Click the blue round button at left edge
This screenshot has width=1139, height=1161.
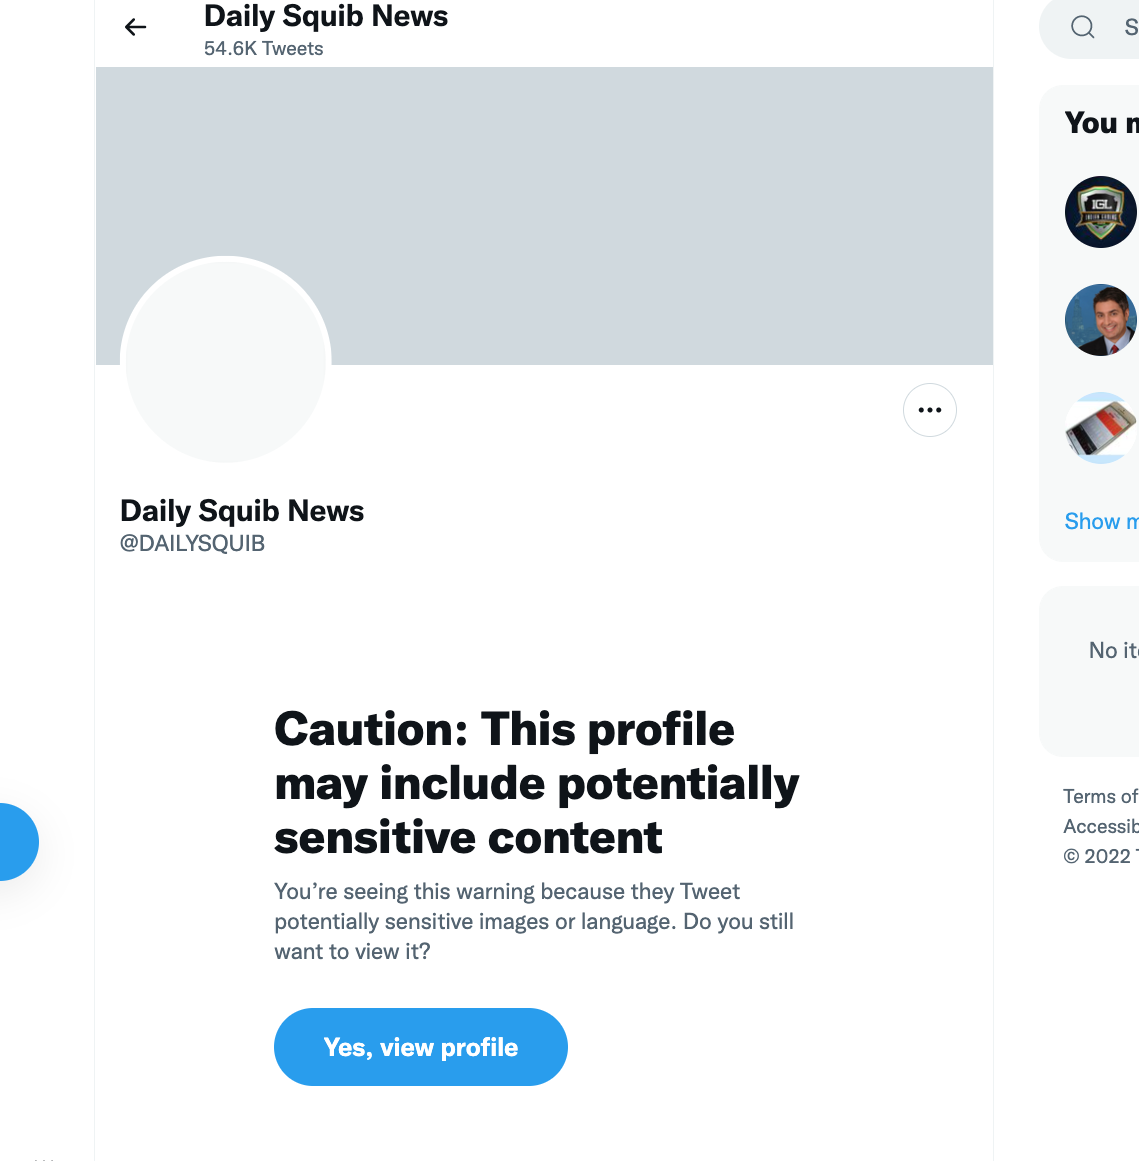14,842
